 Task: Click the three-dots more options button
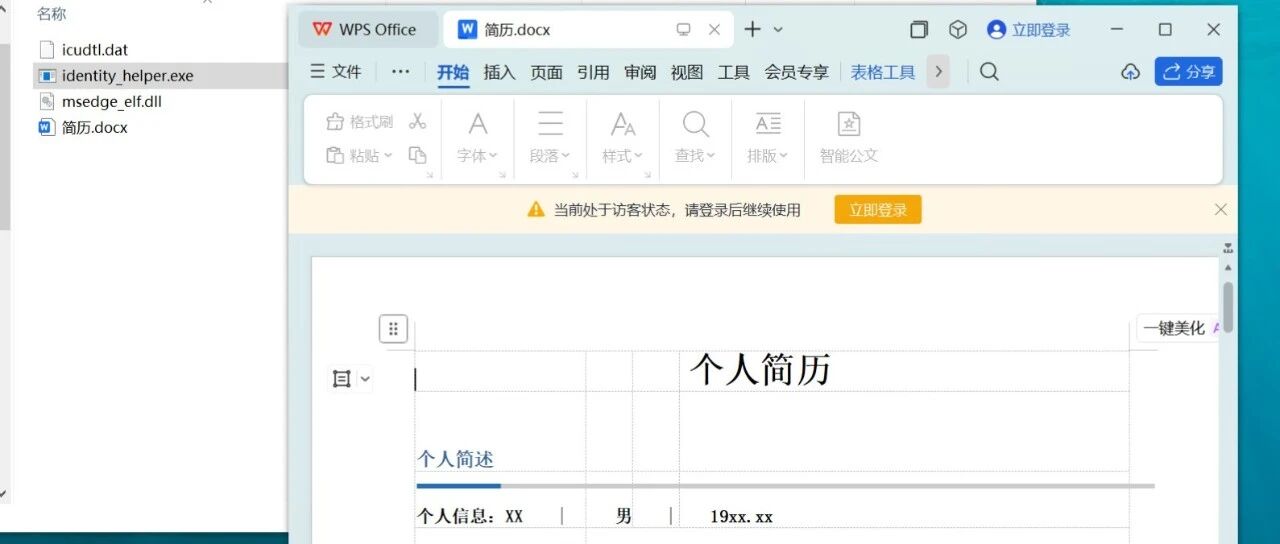[401, 72]
